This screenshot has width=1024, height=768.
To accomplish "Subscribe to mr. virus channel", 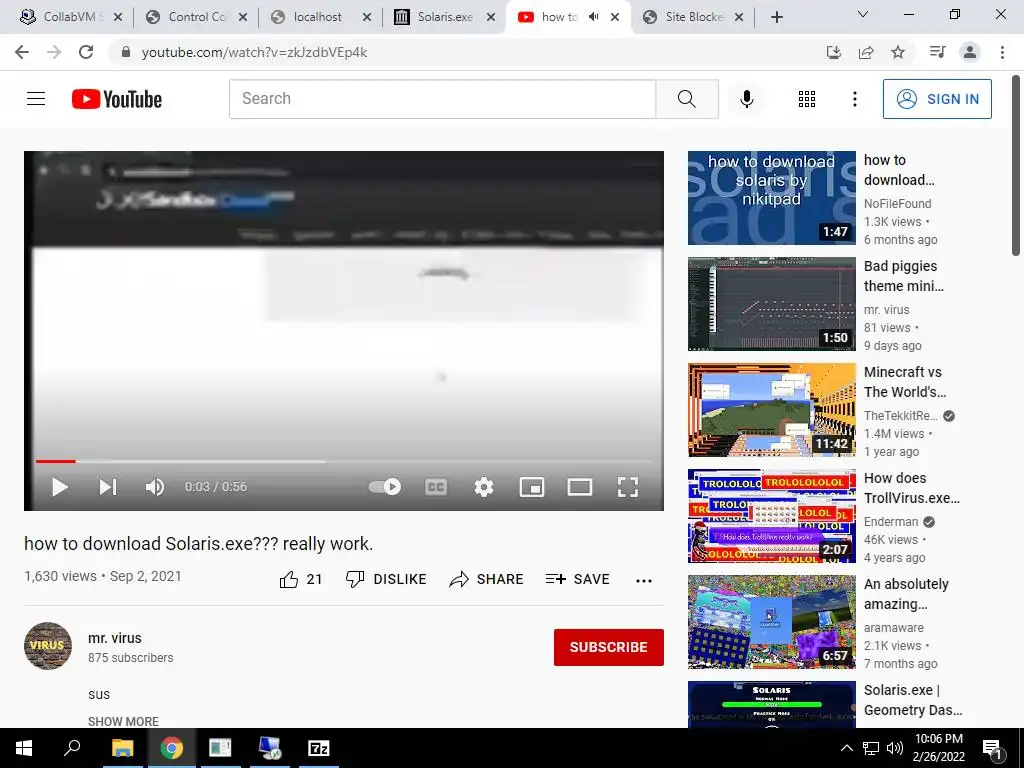I will coord(609,647).
